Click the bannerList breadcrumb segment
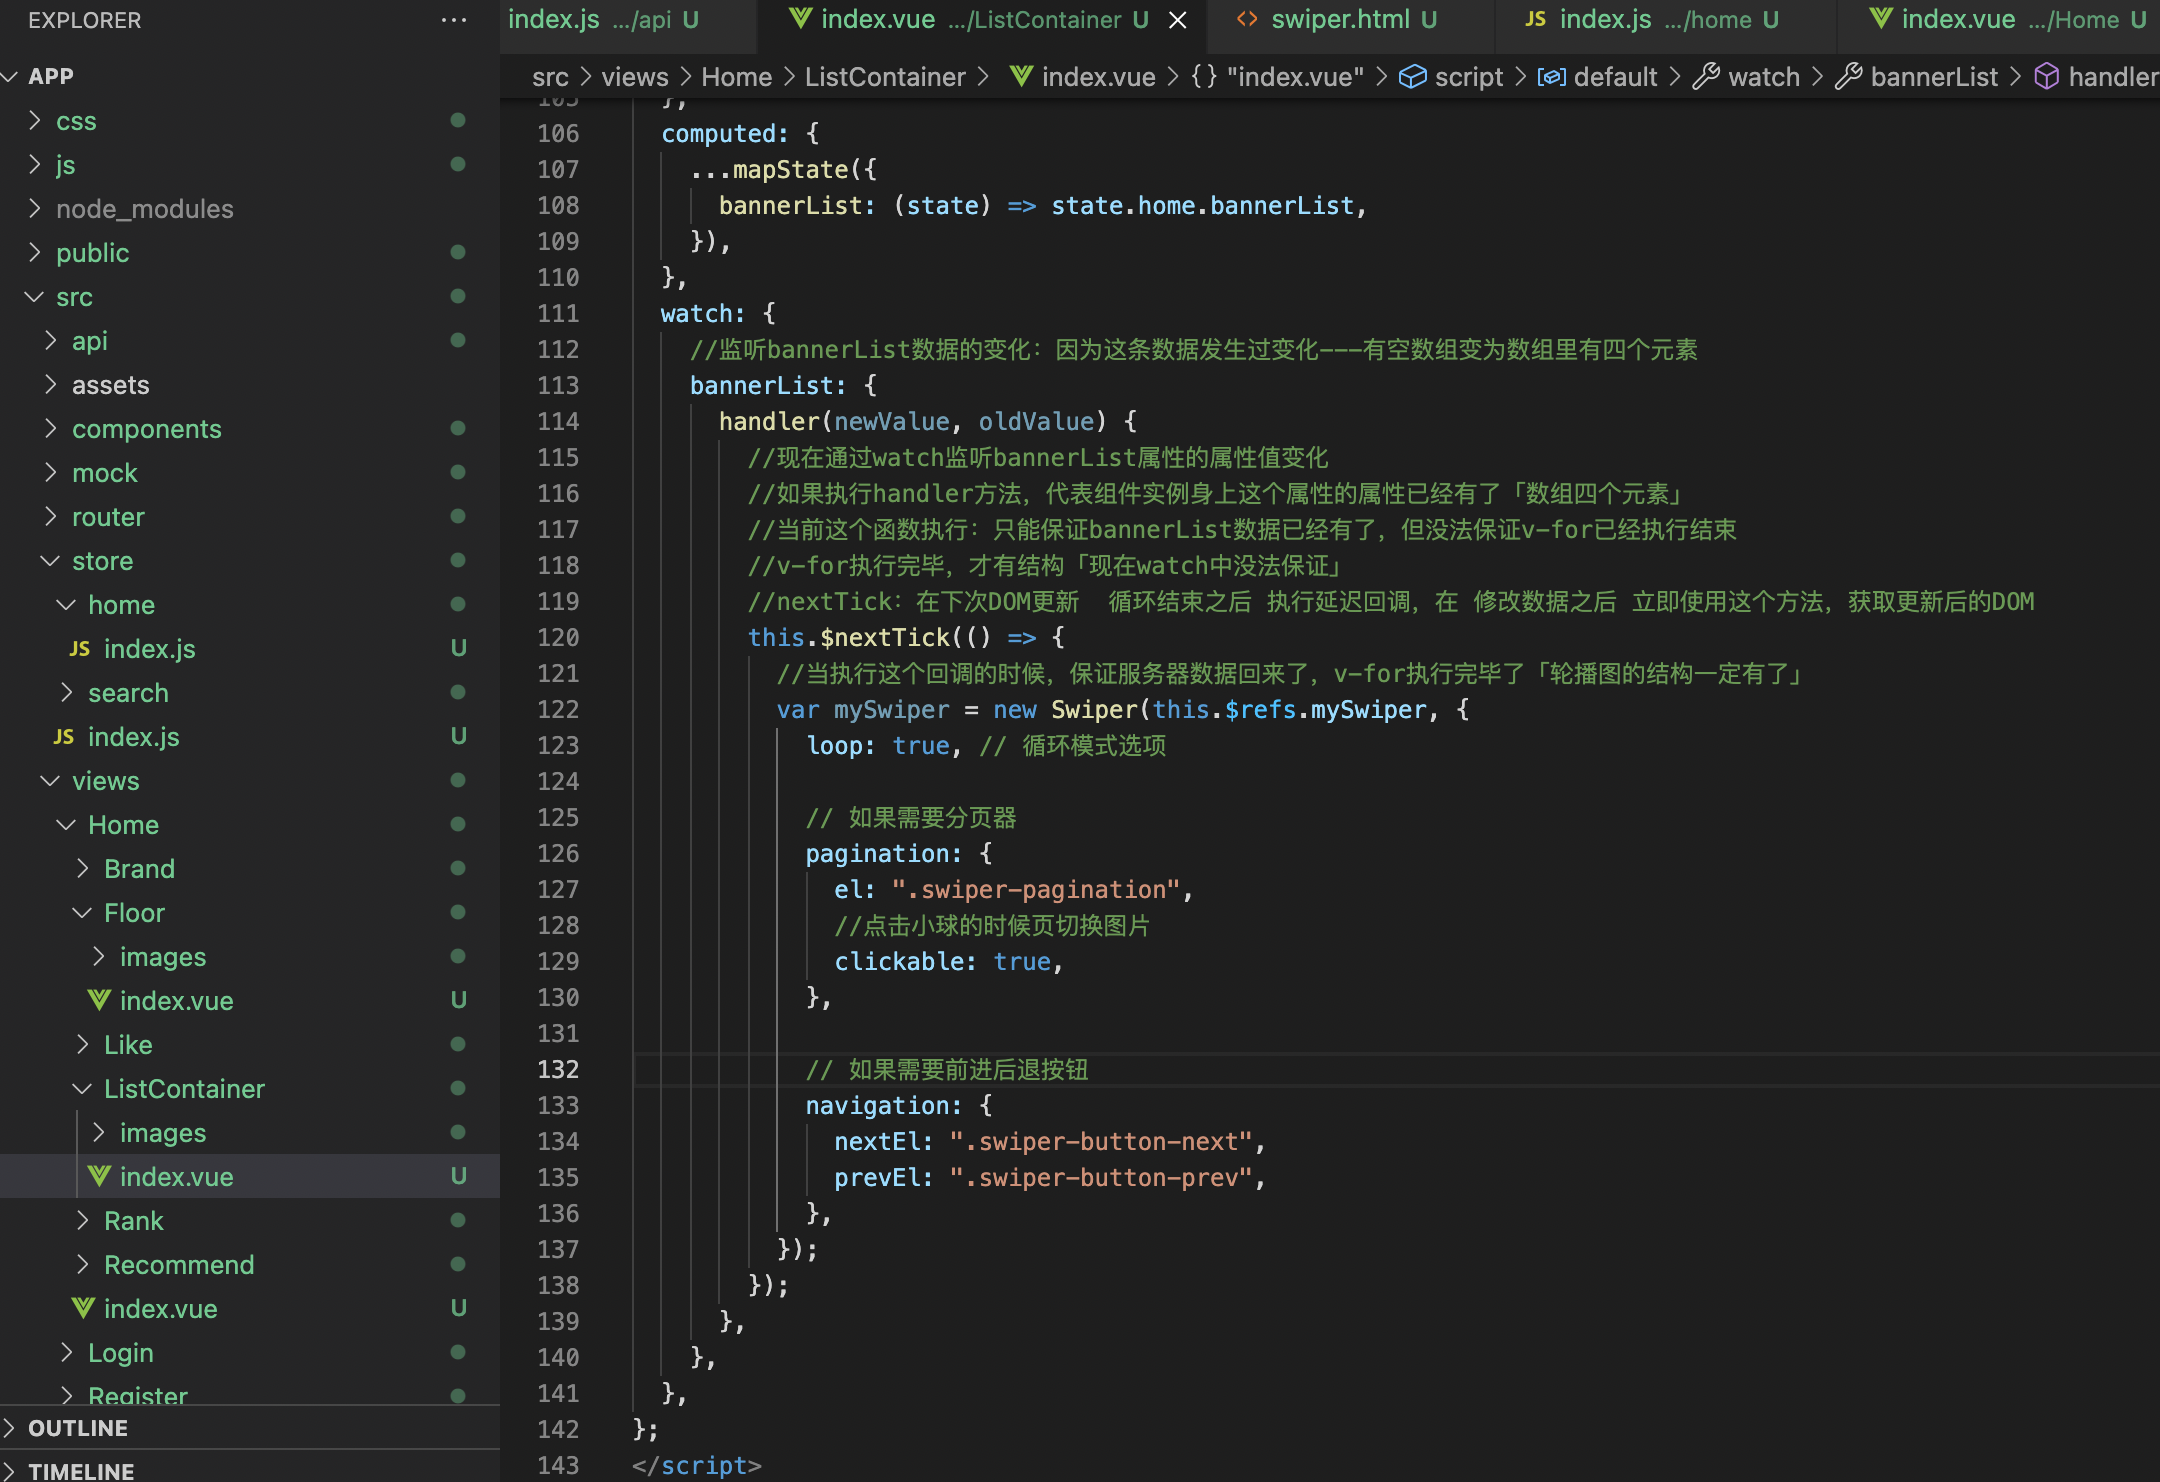This screenshot has width=2160, height=1482. point(1933,77)
